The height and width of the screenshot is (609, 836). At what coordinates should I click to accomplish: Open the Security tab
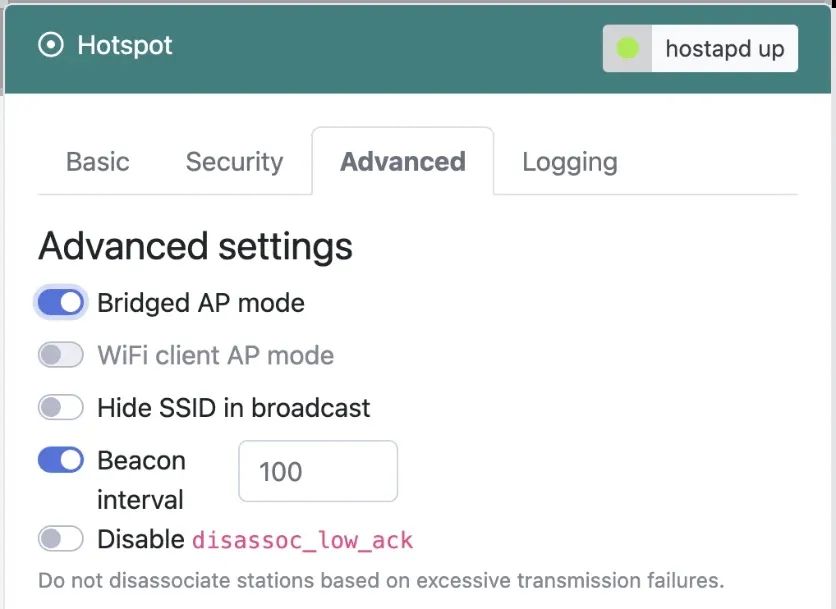pos(234,162)
